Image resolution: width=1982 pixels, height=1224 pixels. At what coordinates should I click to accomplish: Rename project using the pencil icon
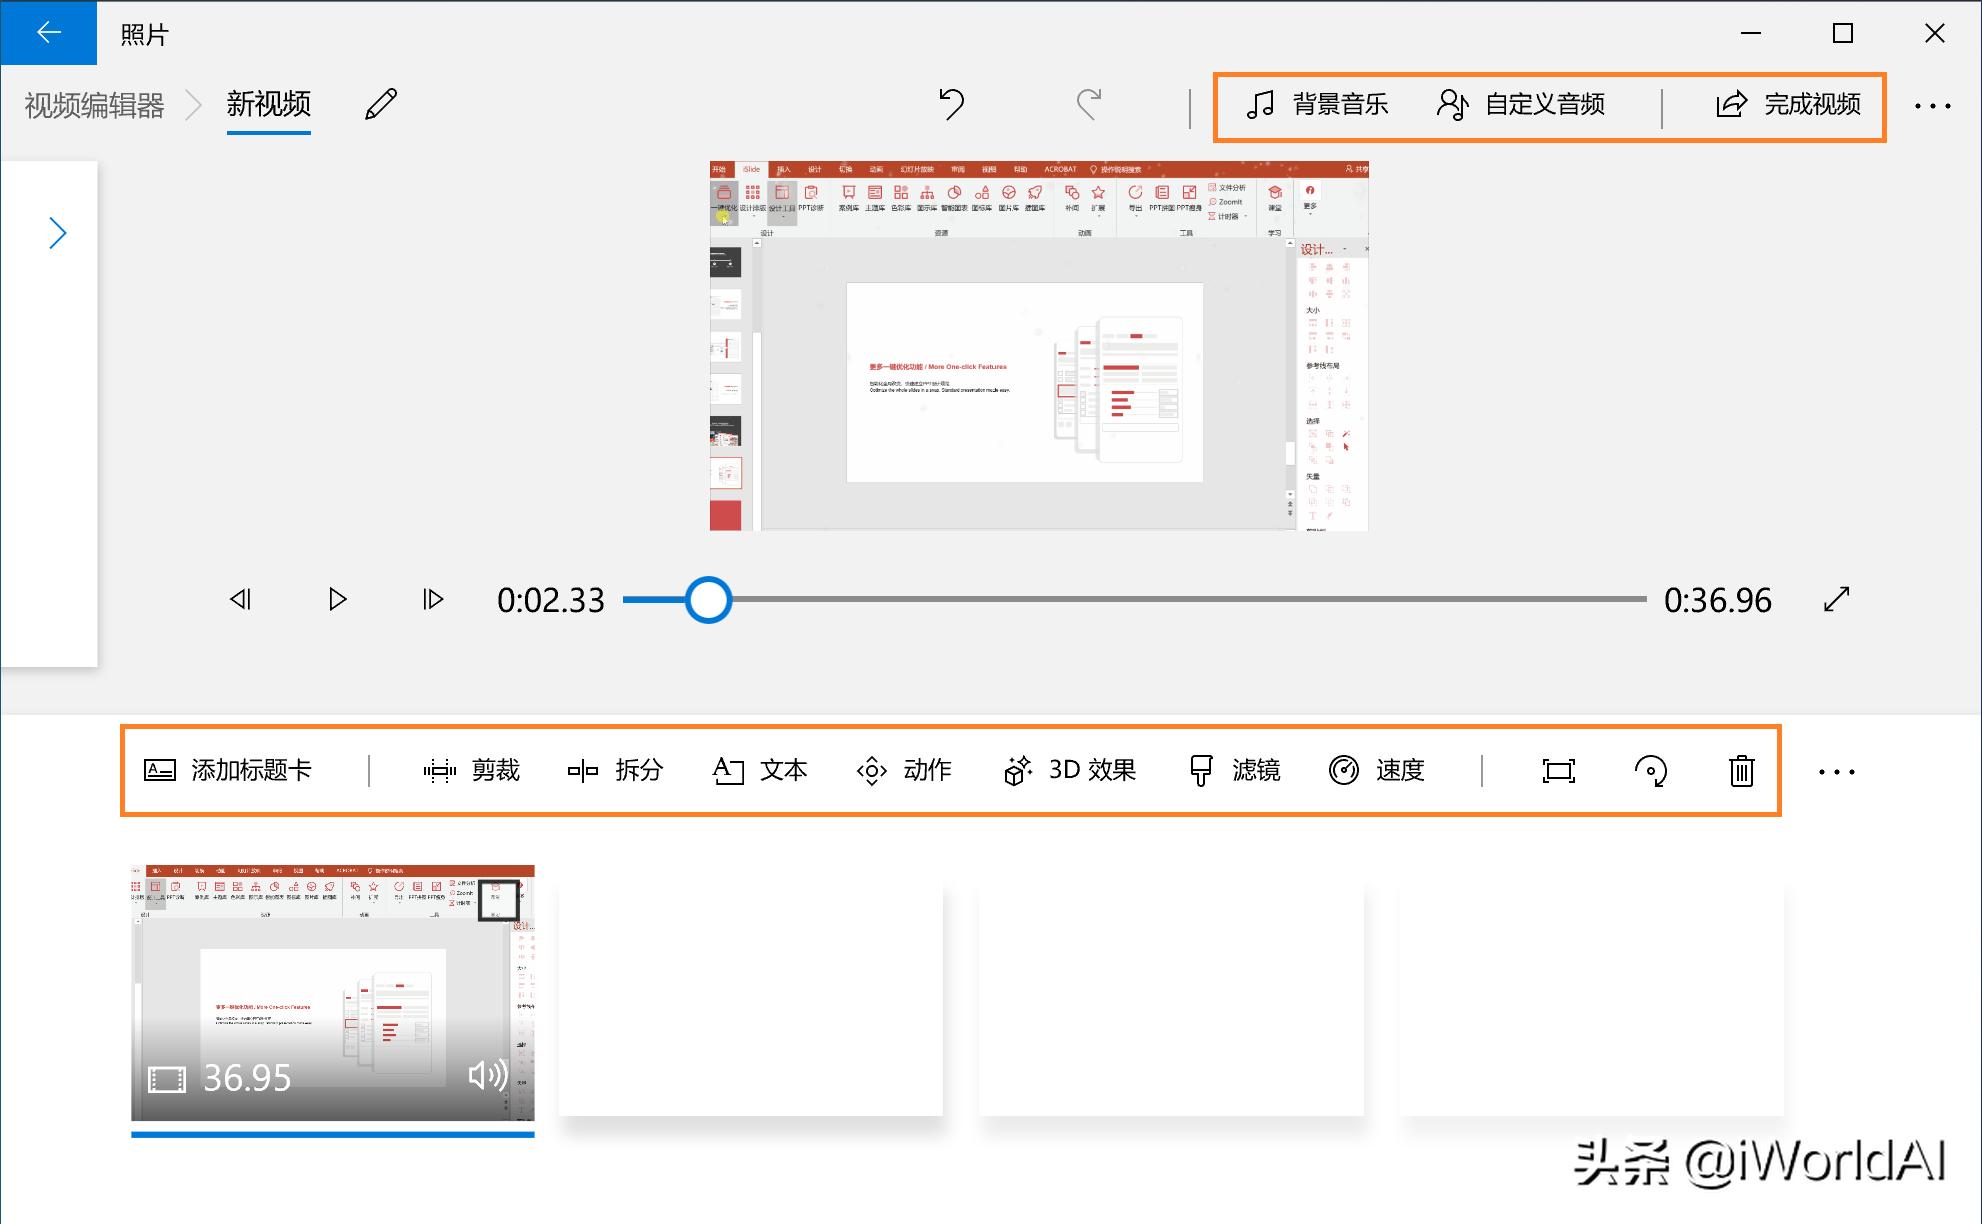[x=378, y=104]
